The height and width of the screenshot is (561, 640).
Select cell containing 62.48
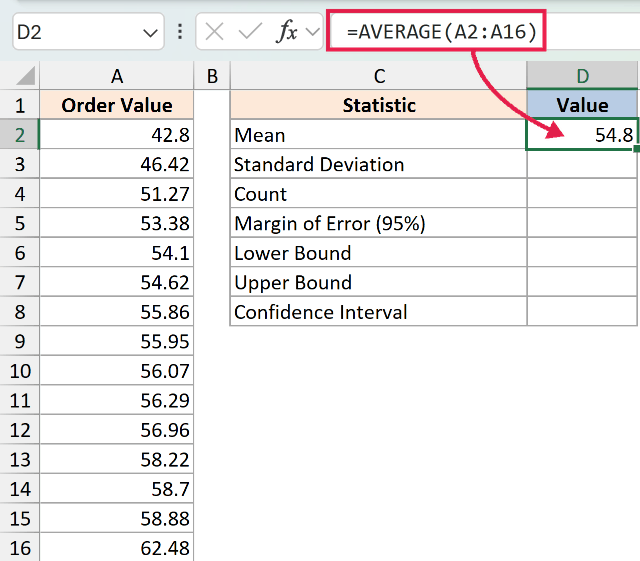pyautogui.click(x=116, y=547)
